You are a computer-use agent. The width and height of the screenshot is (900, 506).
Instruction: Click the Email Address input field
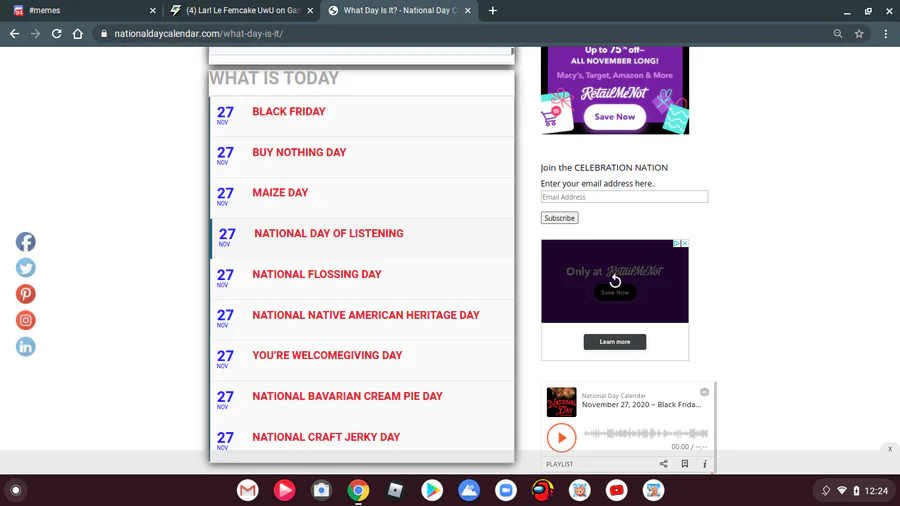pos(624,197)
